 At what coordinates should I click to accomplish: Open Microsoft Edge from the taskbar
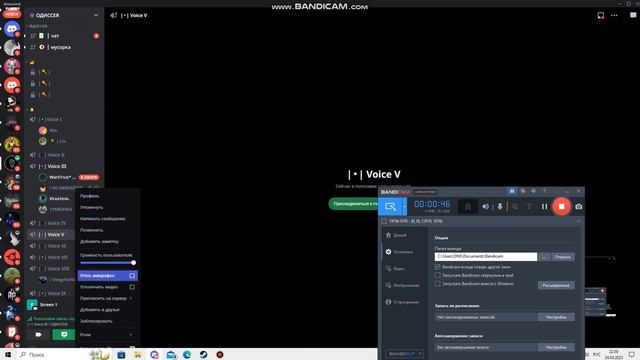click(187, 355)
